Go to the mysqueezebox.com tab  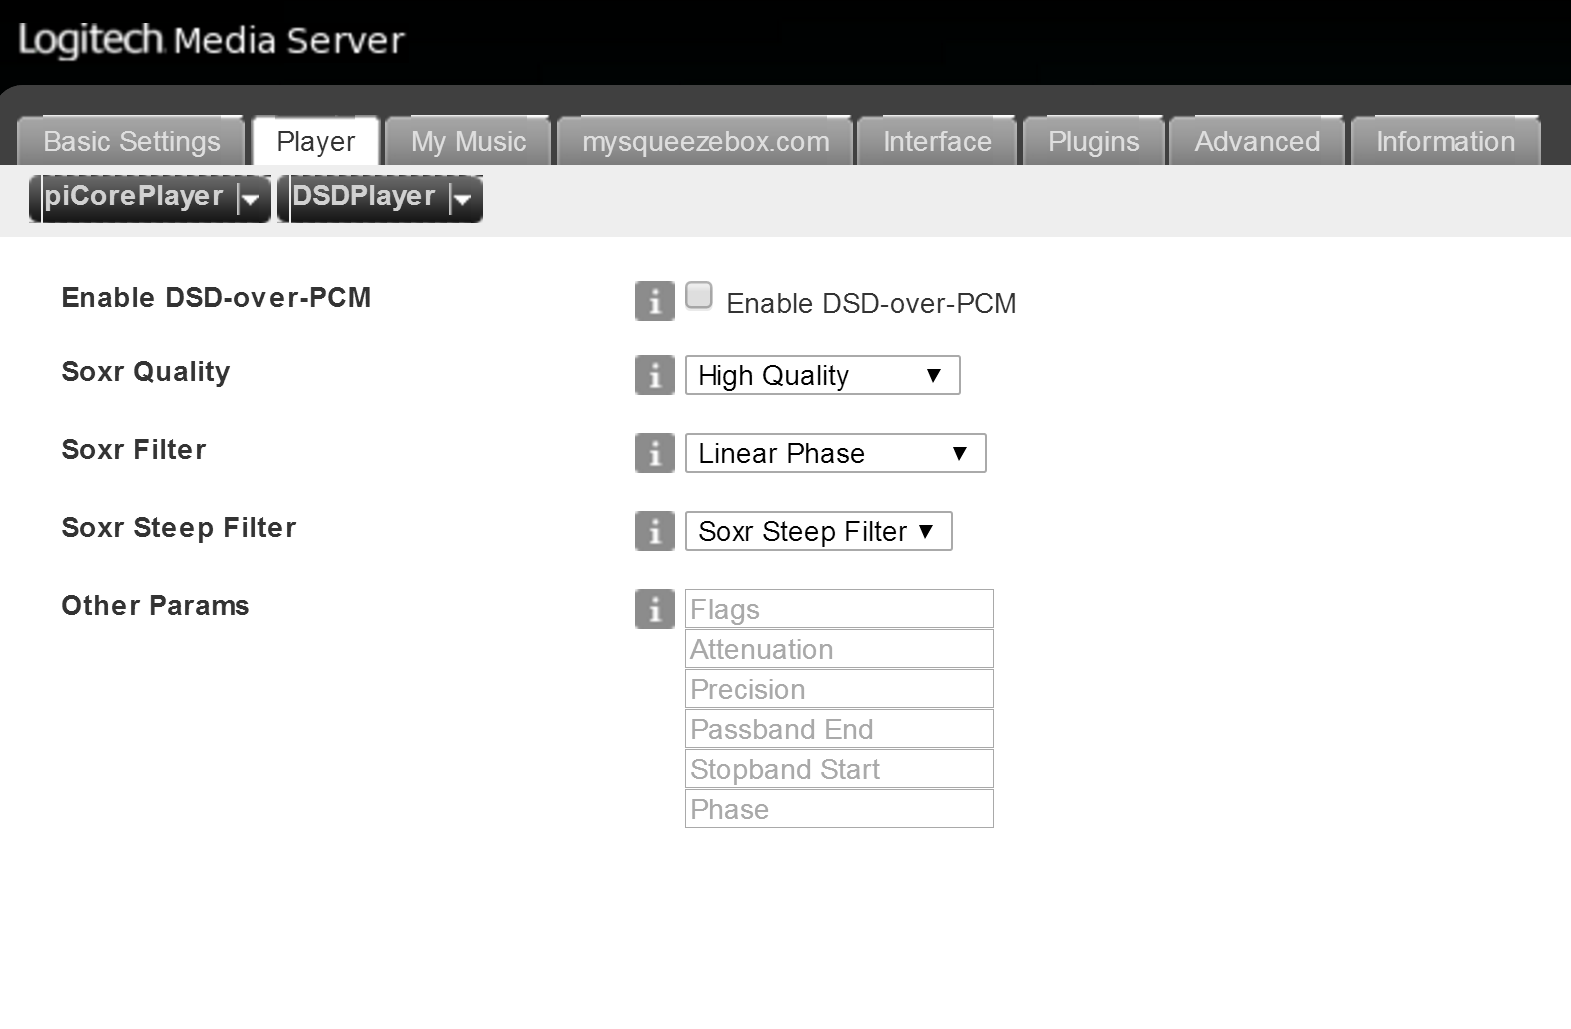click(705, 141)
